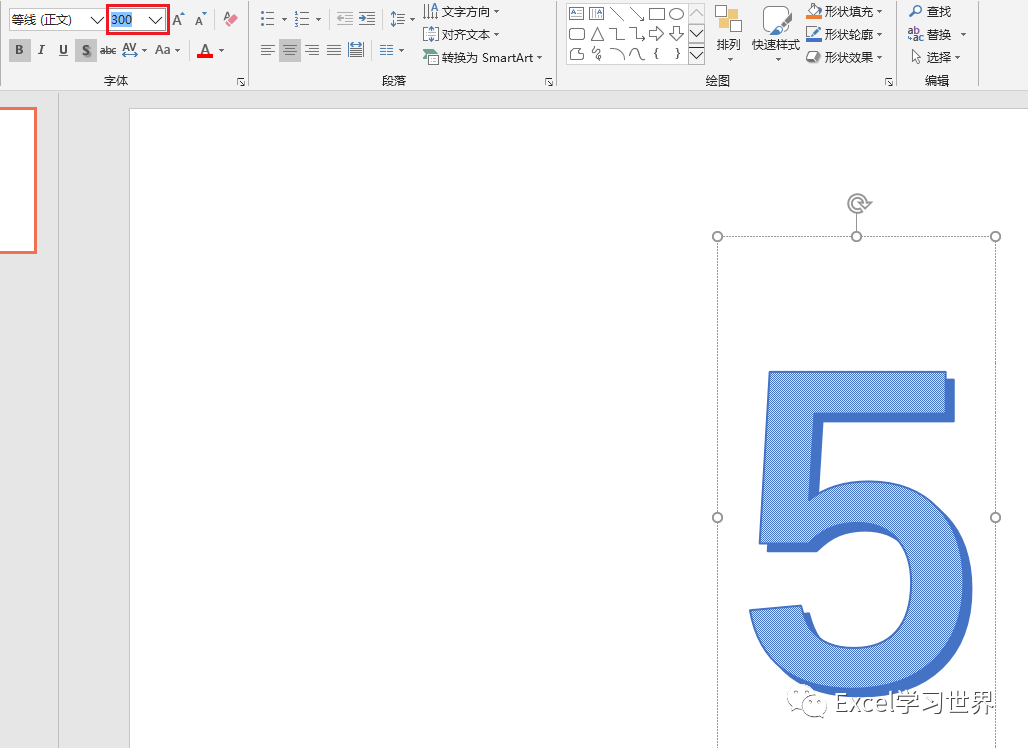Center align the text

coord(289,50)
